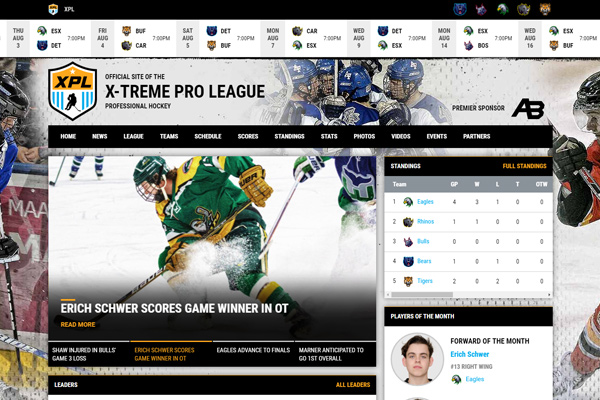600x400 pixels.
Task: Click the AB premier sponsor logo
Action: pos(527,108)
